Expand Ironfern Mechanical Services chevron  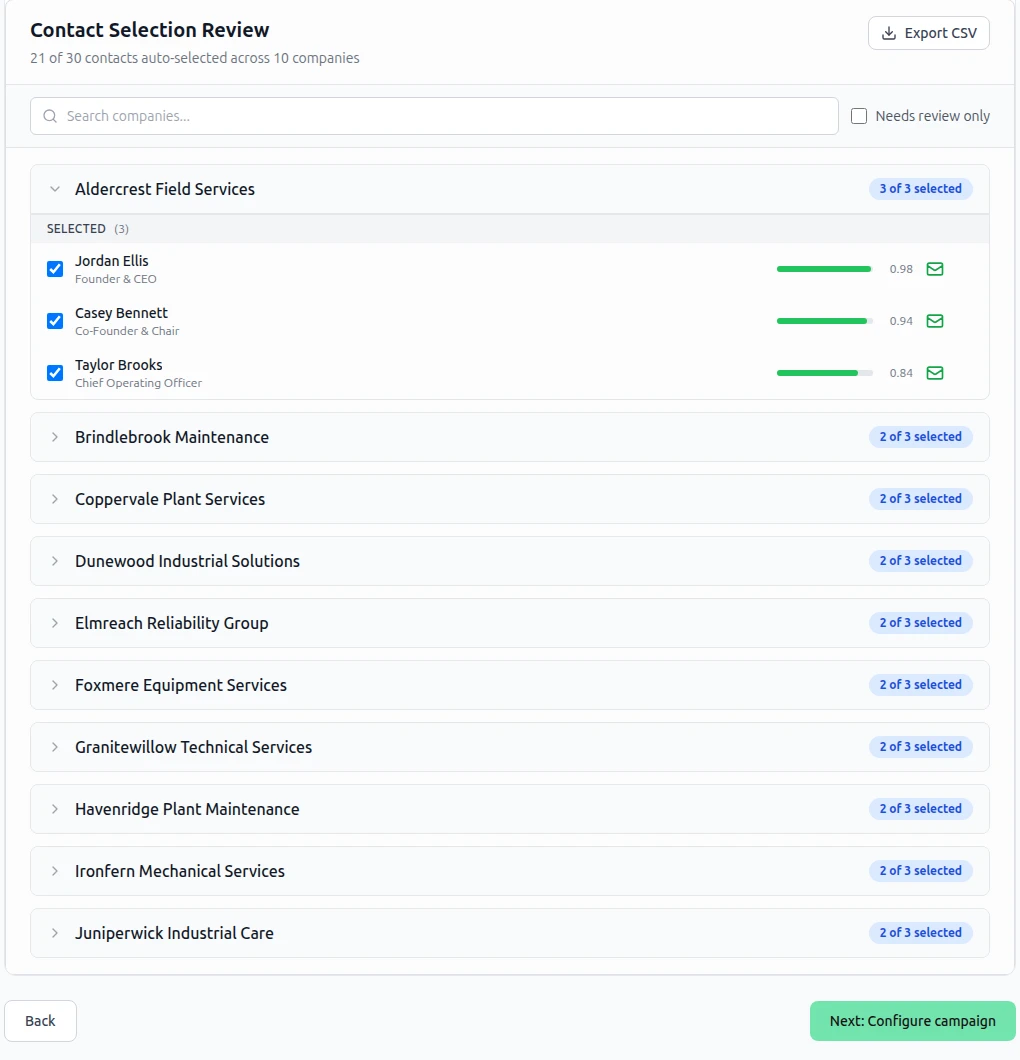click(x=55, y=871)
